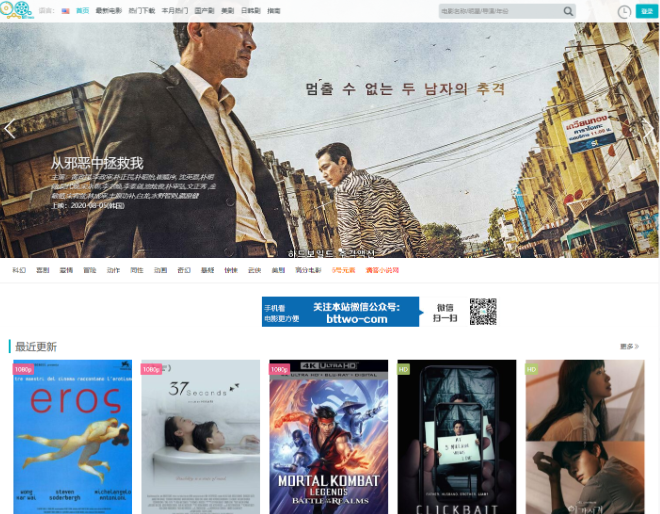Click the 1080p badge on Eros poster

point(23,369)
